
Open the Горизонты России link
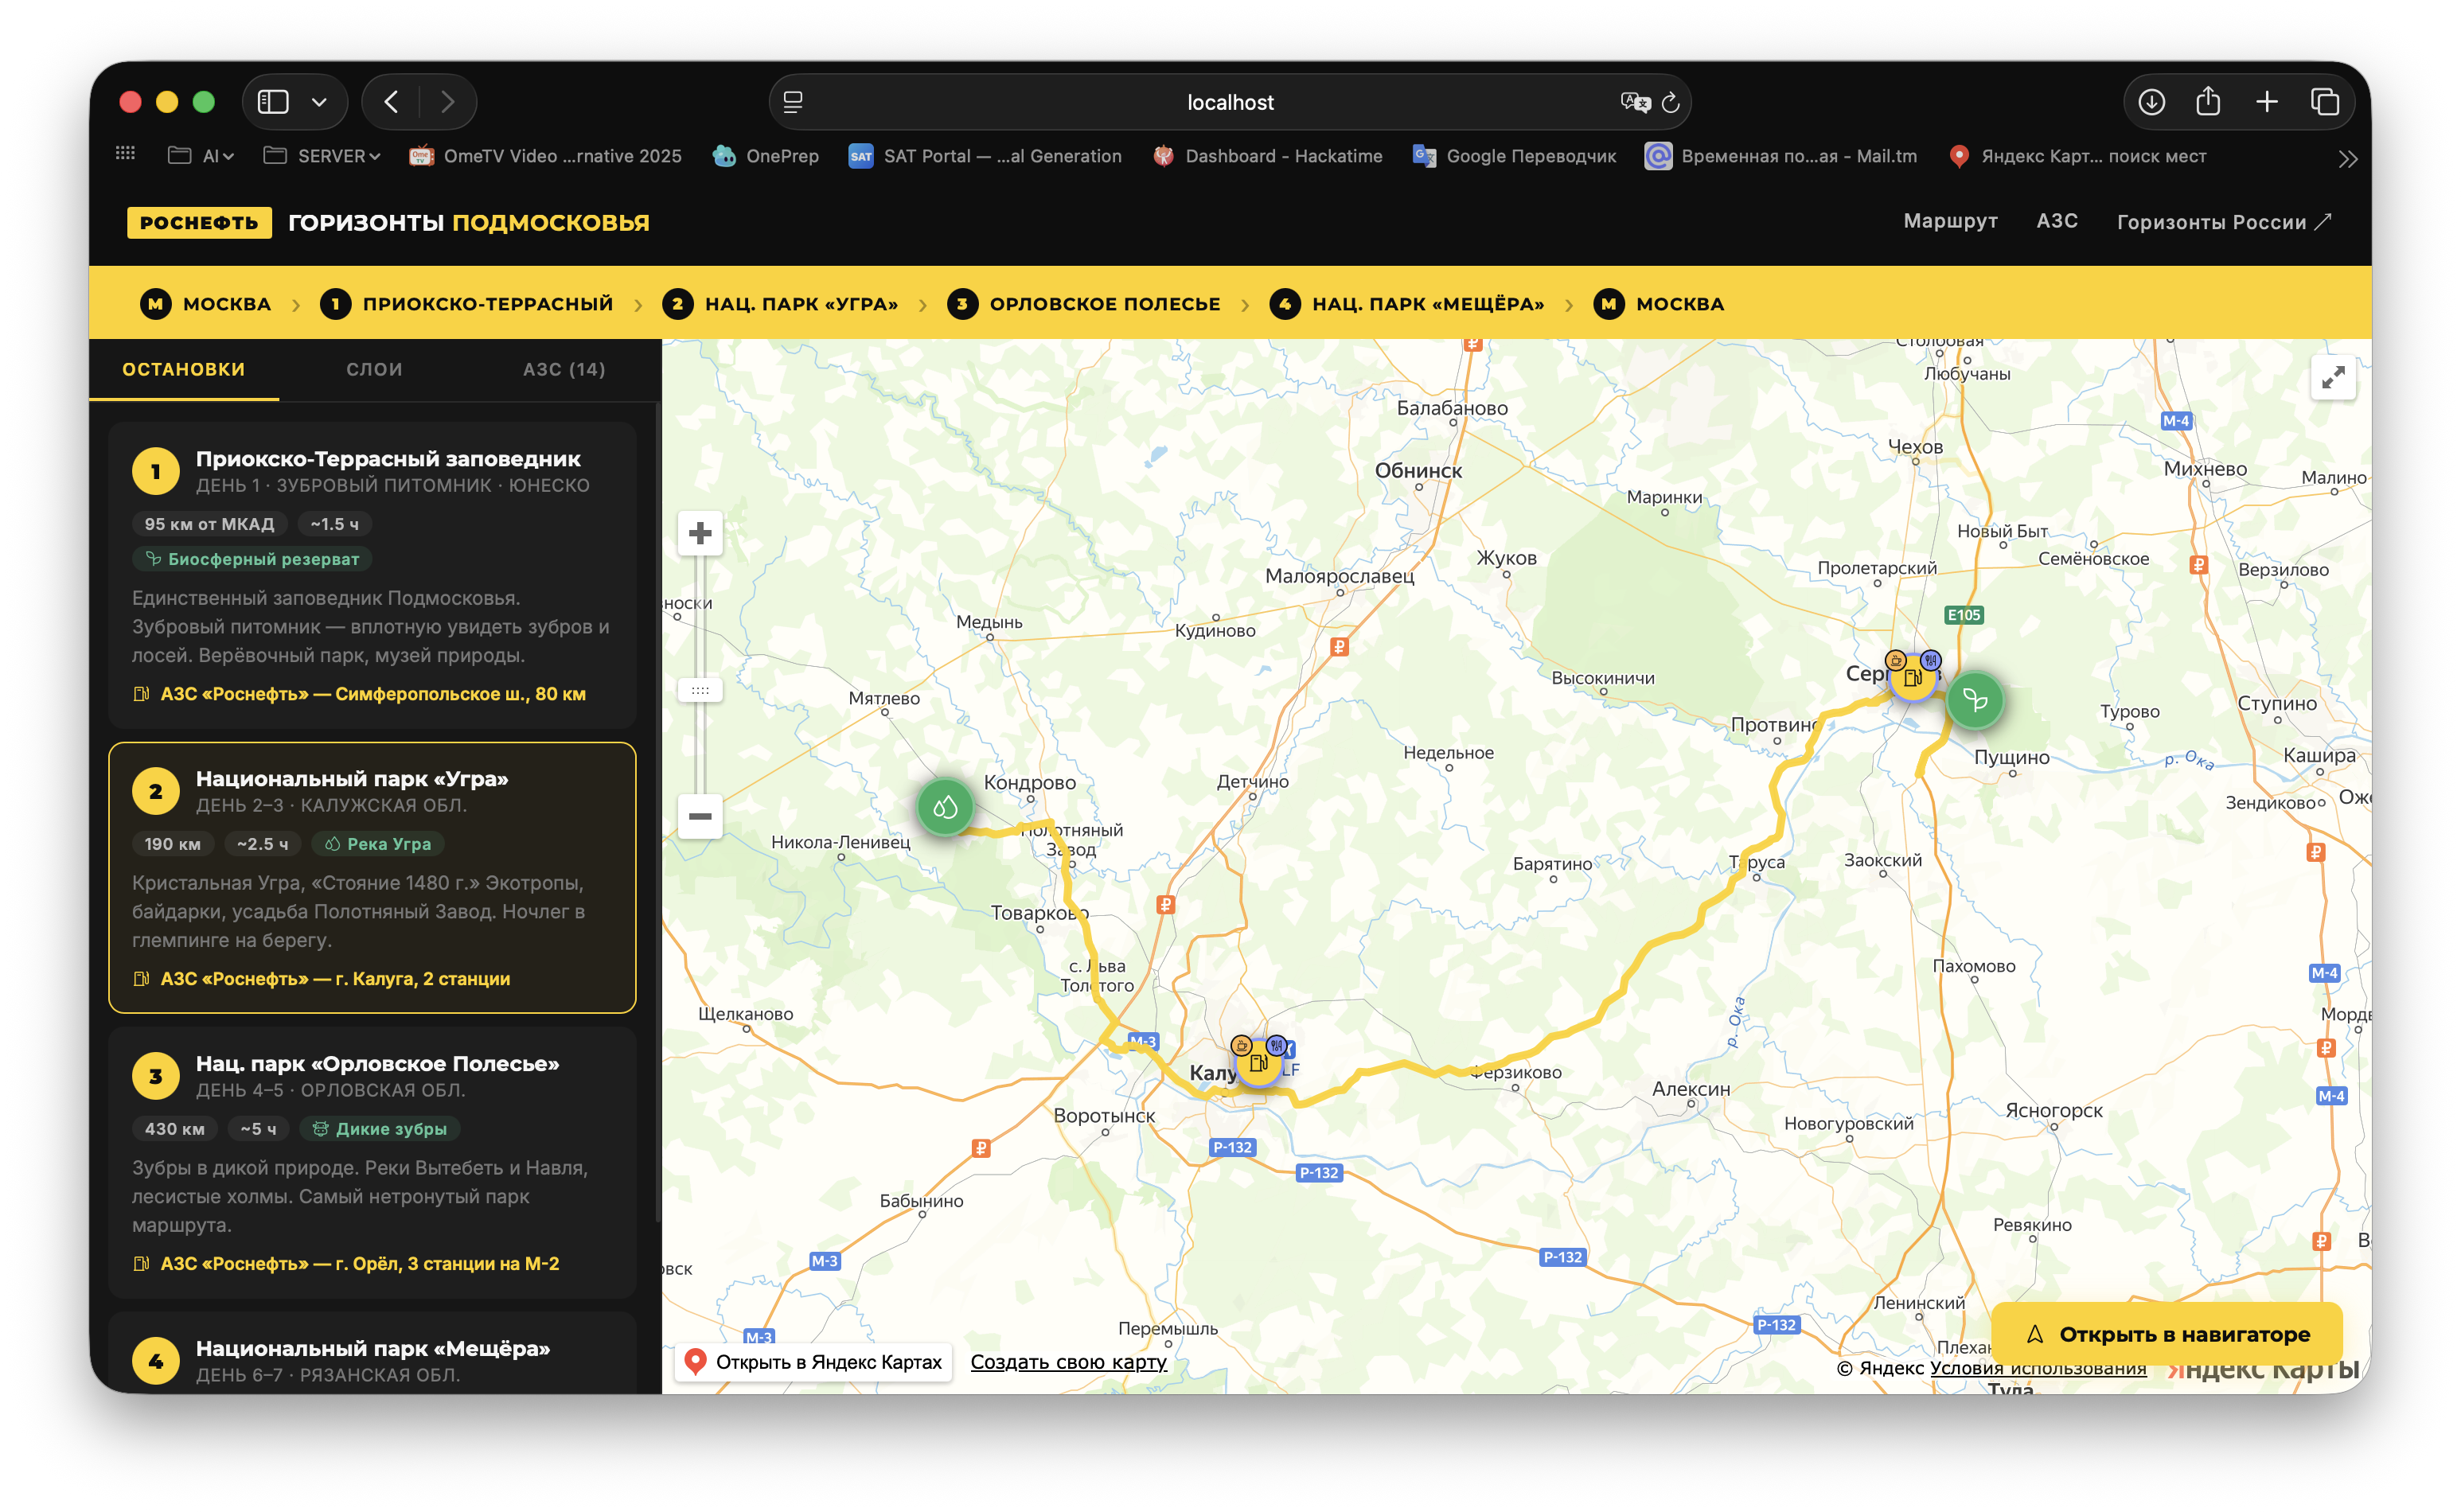(x=2224, y=222)
